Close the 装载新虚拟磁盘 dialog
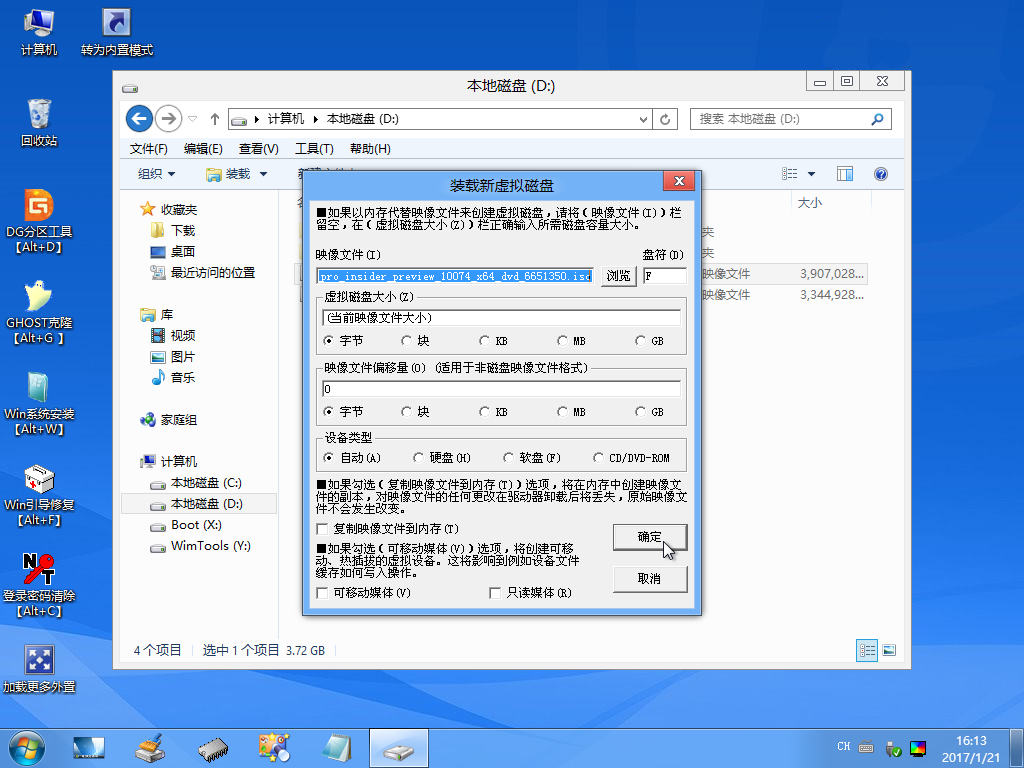Image resolution: width=1024 pixels, height=768 pixels. coord(679,181)
